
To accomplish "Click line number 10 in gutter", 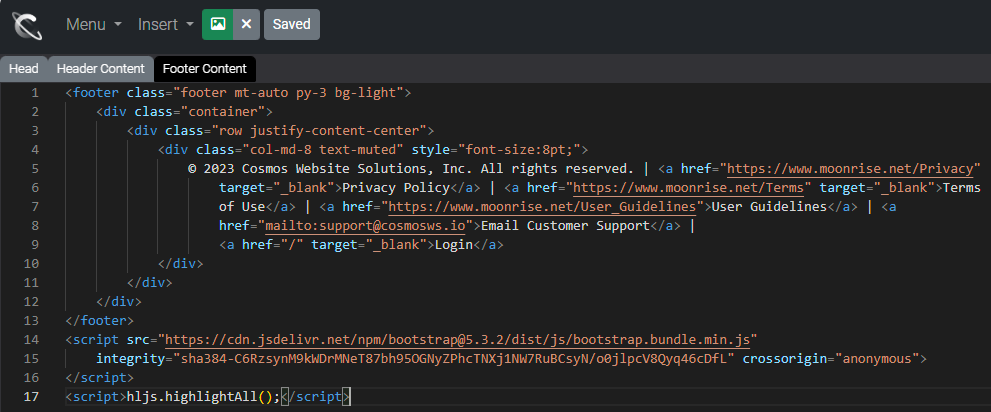I will point(32,264).
